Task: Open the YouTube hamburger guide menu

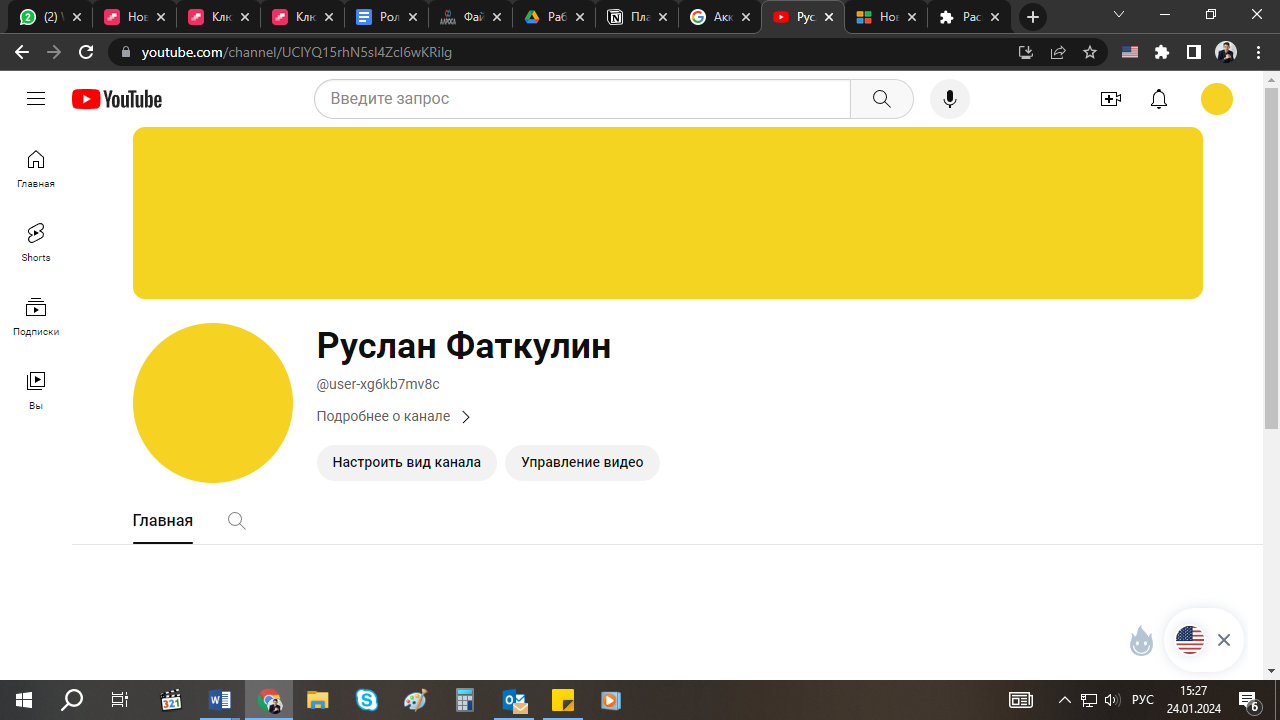Action: pyautogui.click(x=36, y=99)
